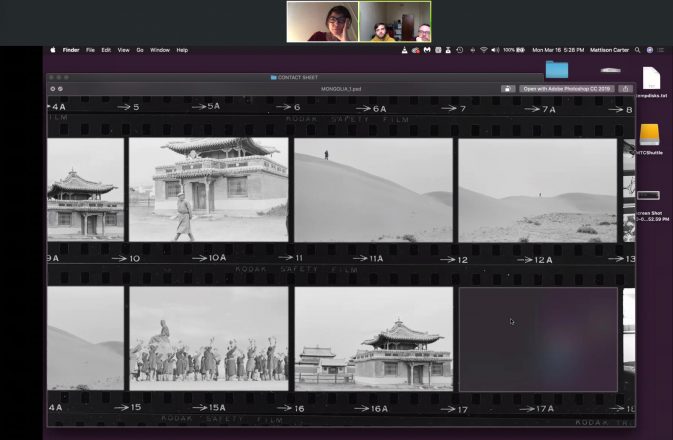Screen dimensions: 673x440
Task: Click the camel caravan photo frame 15A
Action: 208,339
